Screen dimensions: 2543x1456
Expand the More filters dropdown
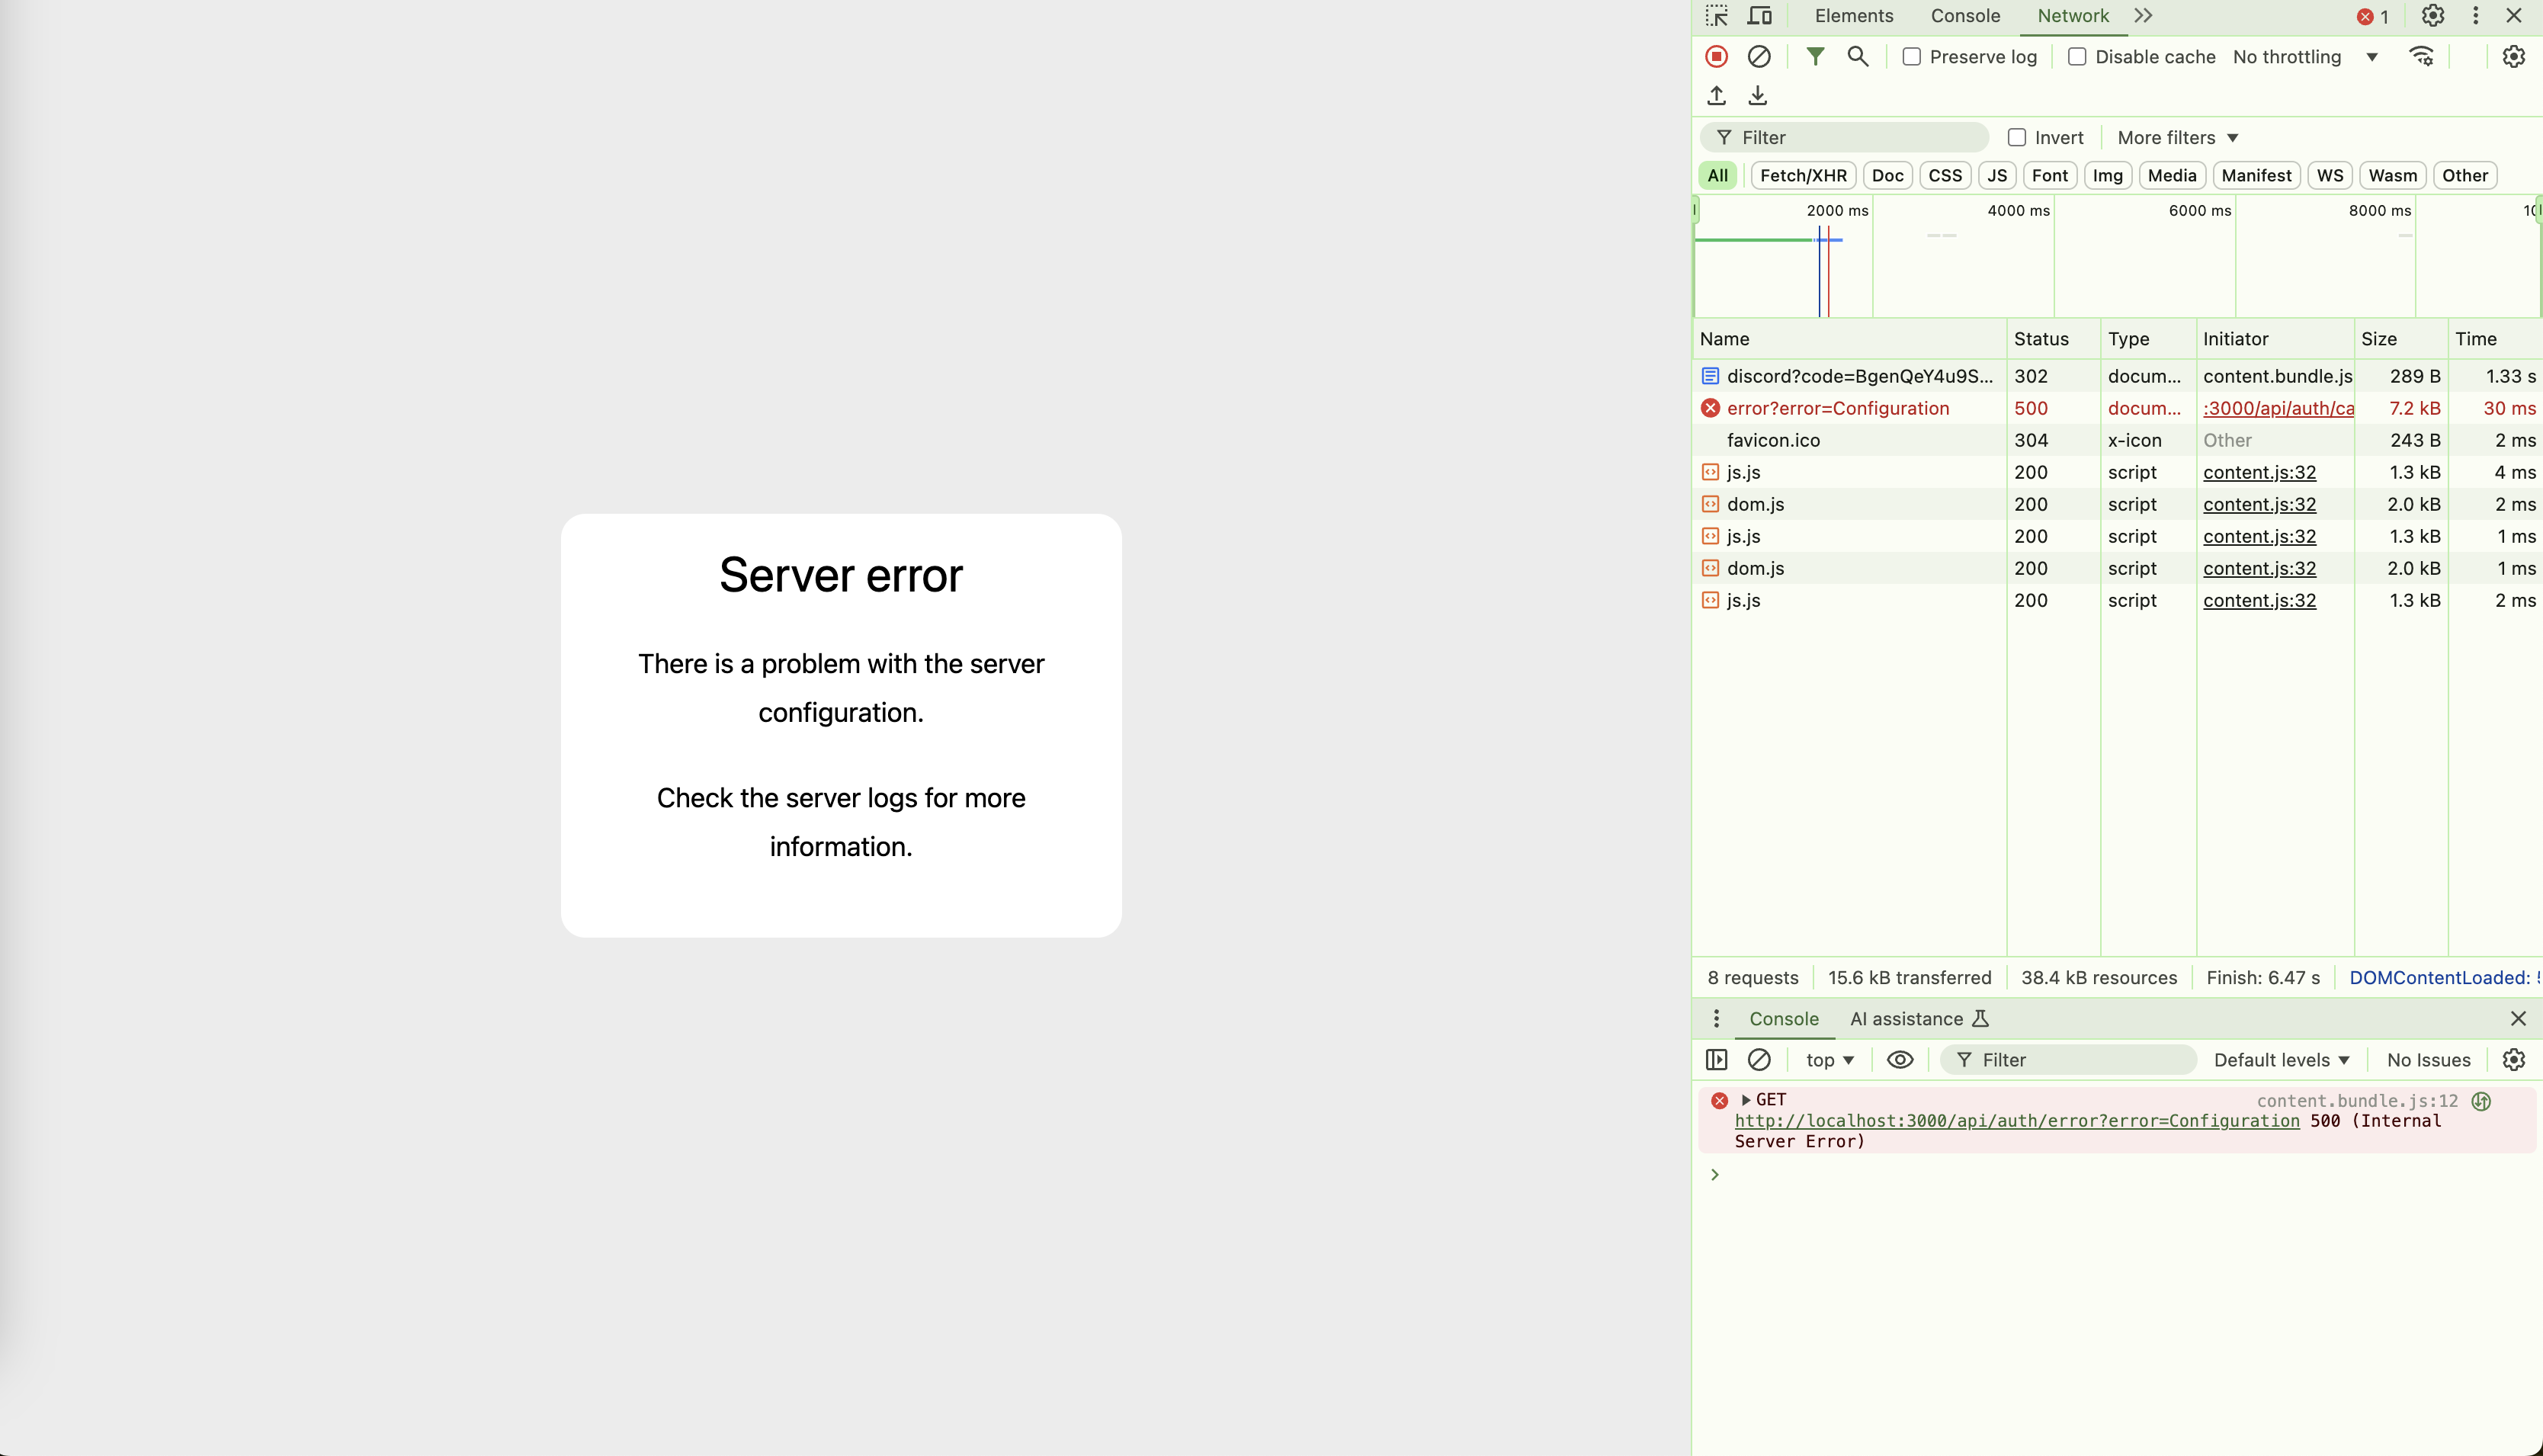click(2177, 138)
